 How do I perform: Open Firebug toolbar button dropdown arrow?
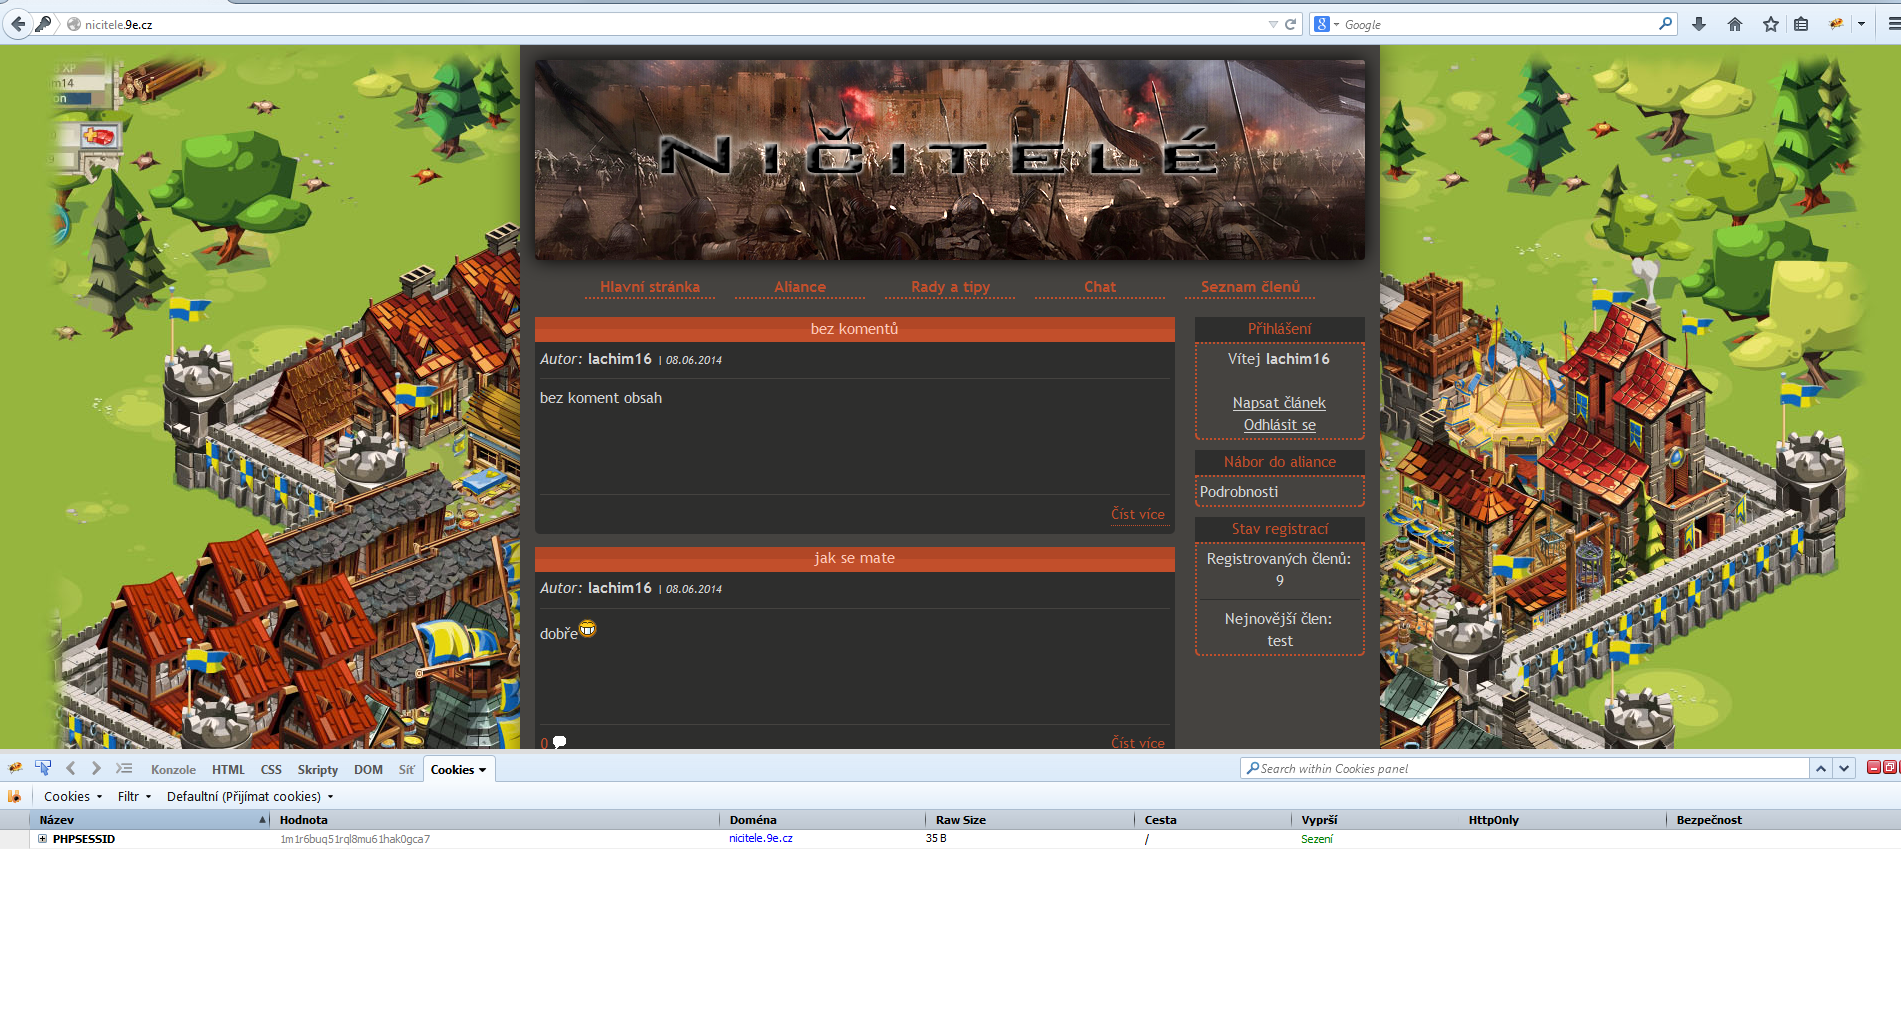(1861, 24)
